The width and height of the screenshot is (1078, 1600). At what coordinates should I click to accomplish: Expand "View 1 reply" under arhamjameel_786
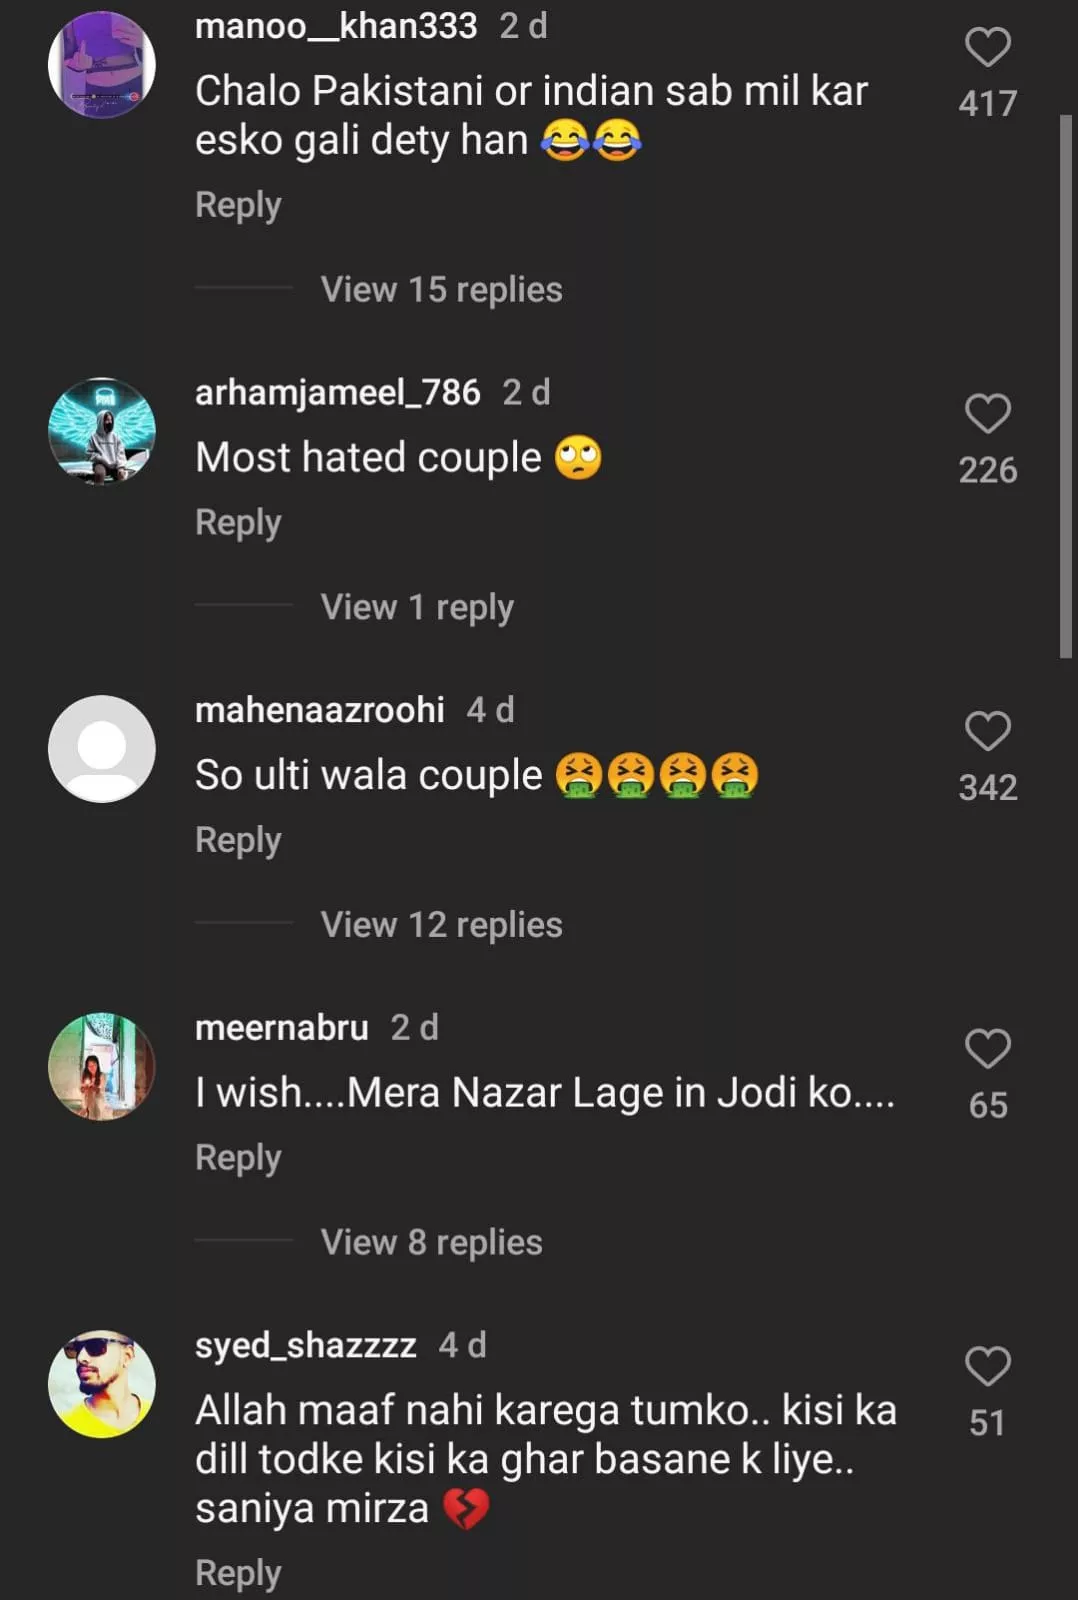417,607
